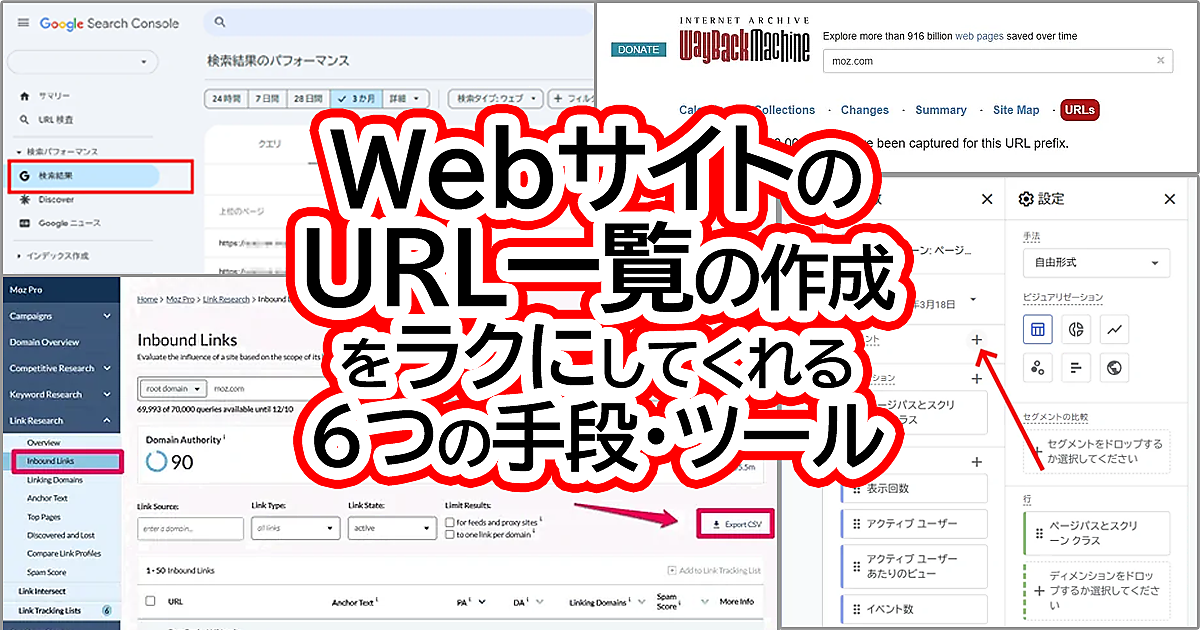Switch to the line chart visualization
Image resolution: width=1200 pixels, height=630 pixels.
tap(1114, 329)
